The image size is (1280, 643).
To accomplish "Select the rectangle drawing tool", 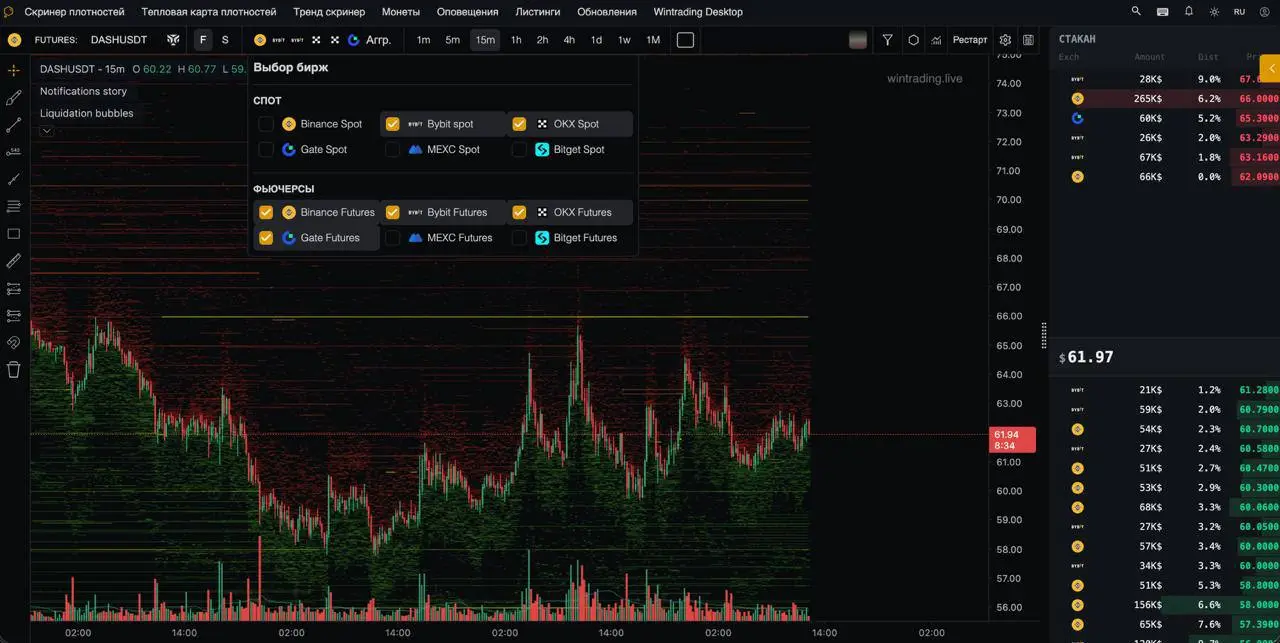I will pos(14,234).
